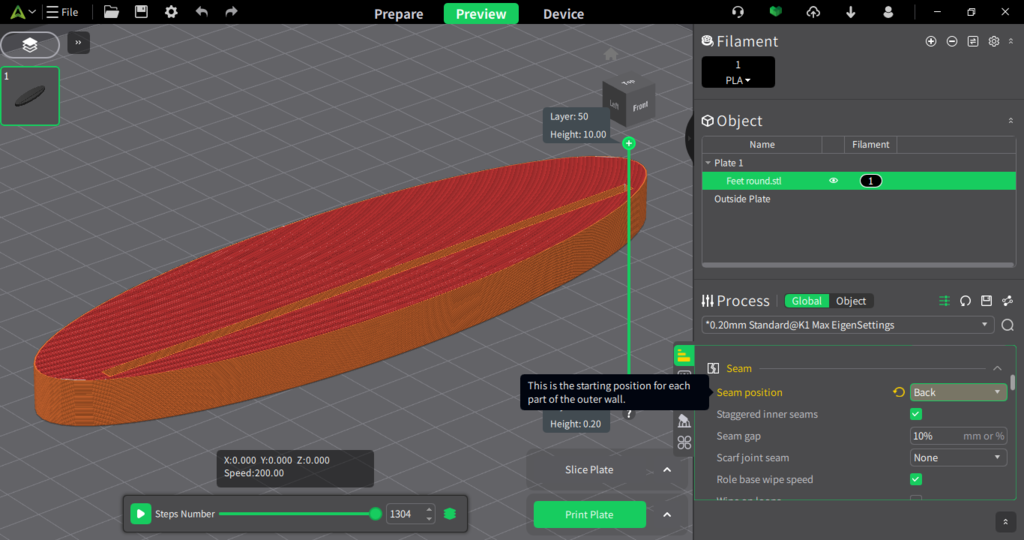Open the app logo menu
This screenshot has height=540, width=1024.
pyautogui.click(x=22, y=12)
